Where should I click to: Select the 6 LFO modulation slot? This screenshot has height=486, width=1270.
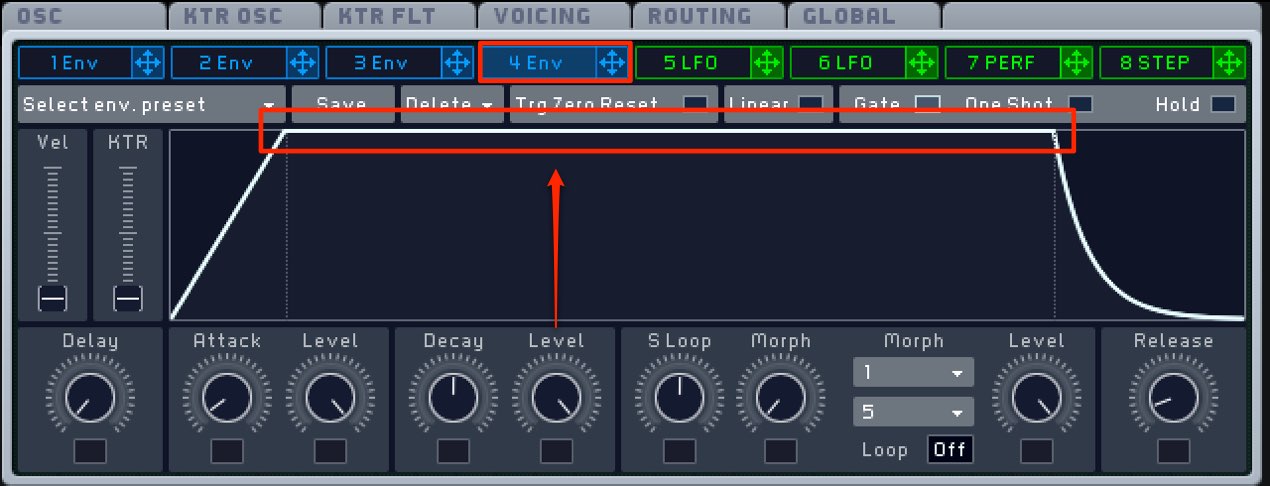tap(849, 63)
